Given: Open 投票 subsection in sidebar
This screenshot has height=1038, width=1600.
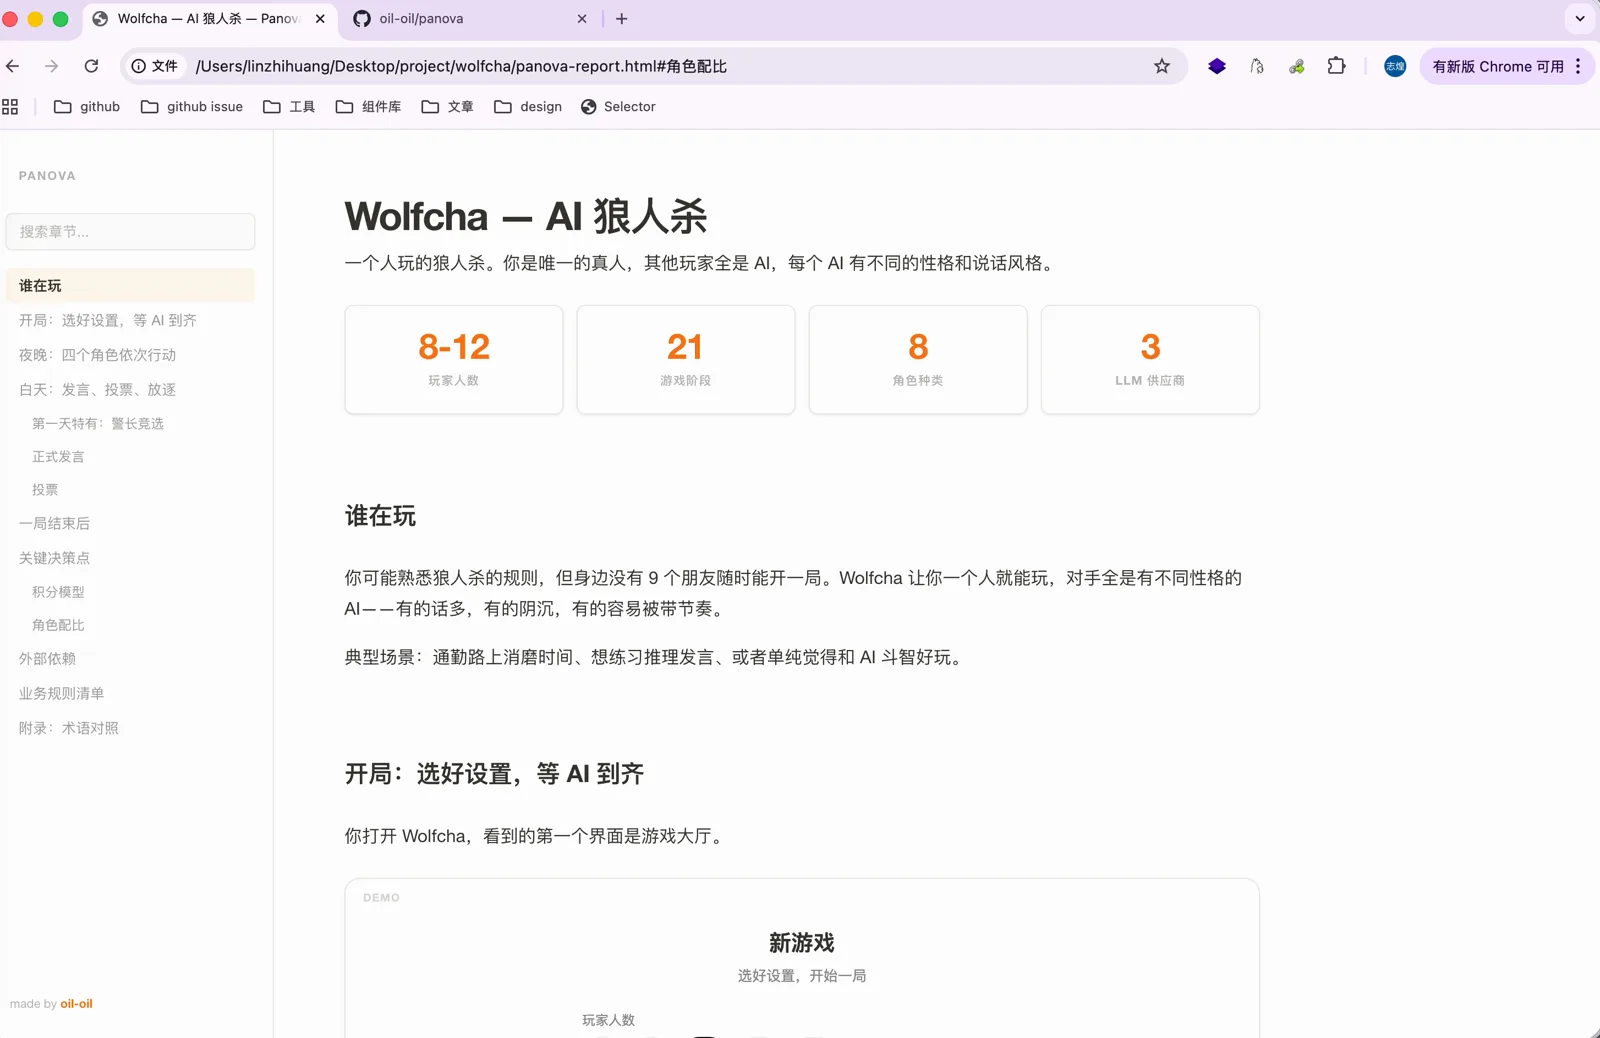Looking at the screenshot, I should [x=45, y=490].
